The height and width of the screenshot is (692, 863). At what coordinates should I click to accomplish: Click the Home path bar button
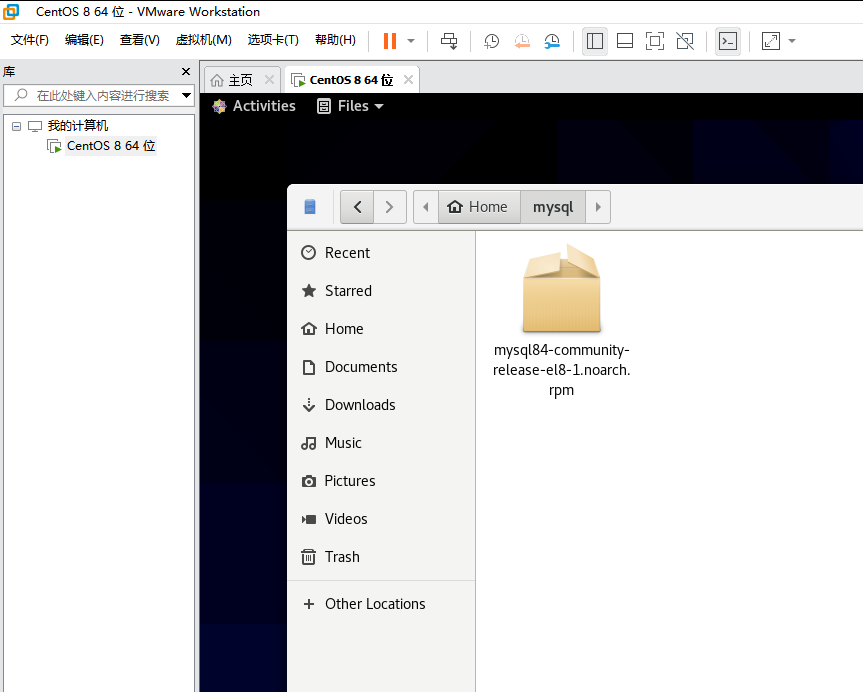point(479,207)
